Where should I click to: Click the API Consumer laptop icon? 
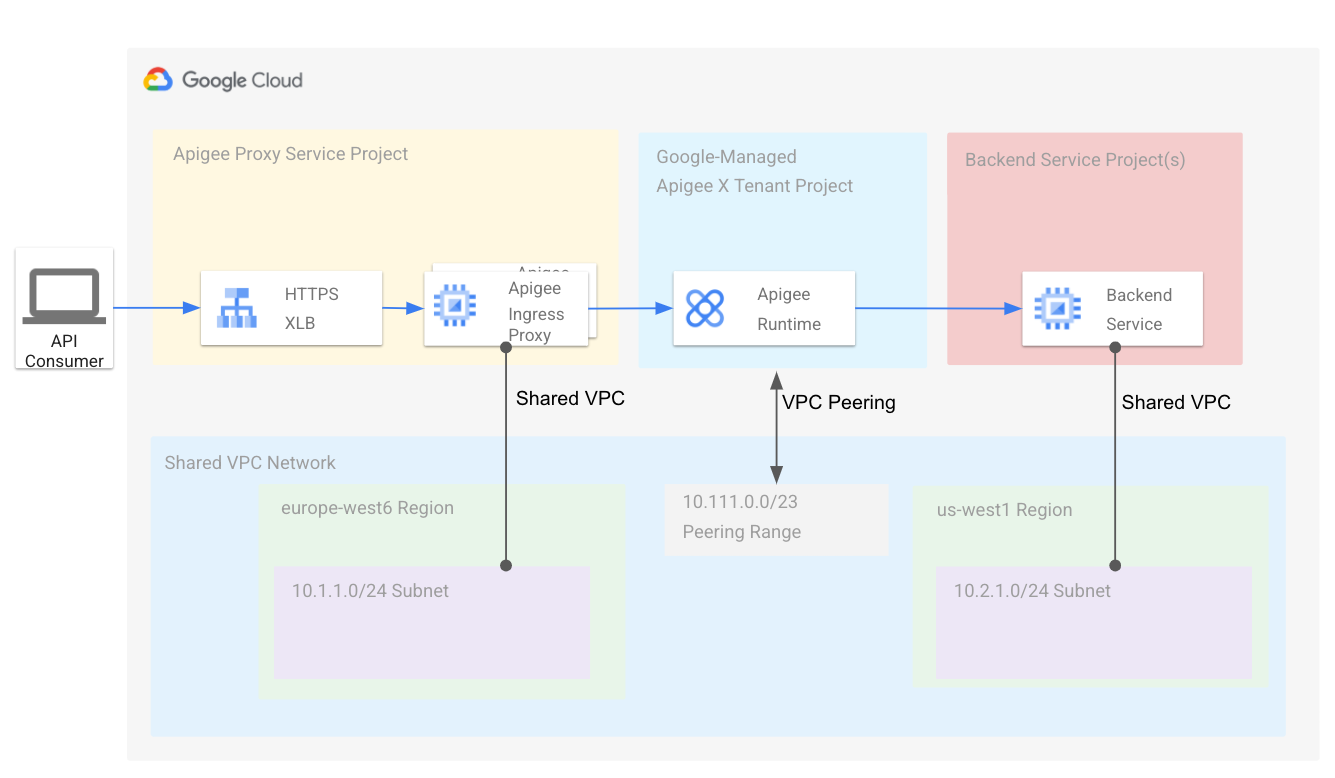[x=64, y=295]
